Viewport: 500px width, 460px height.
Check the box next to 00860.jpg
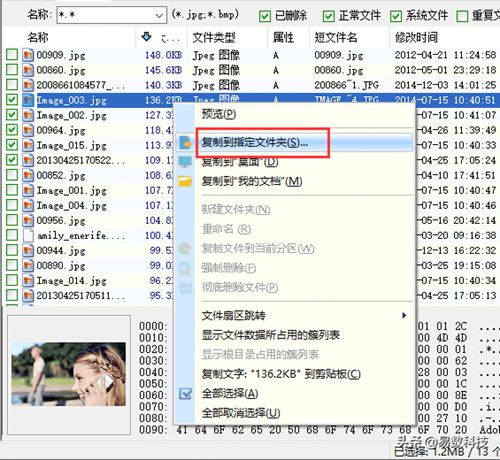pyautogui.click(x=12, y=70)
